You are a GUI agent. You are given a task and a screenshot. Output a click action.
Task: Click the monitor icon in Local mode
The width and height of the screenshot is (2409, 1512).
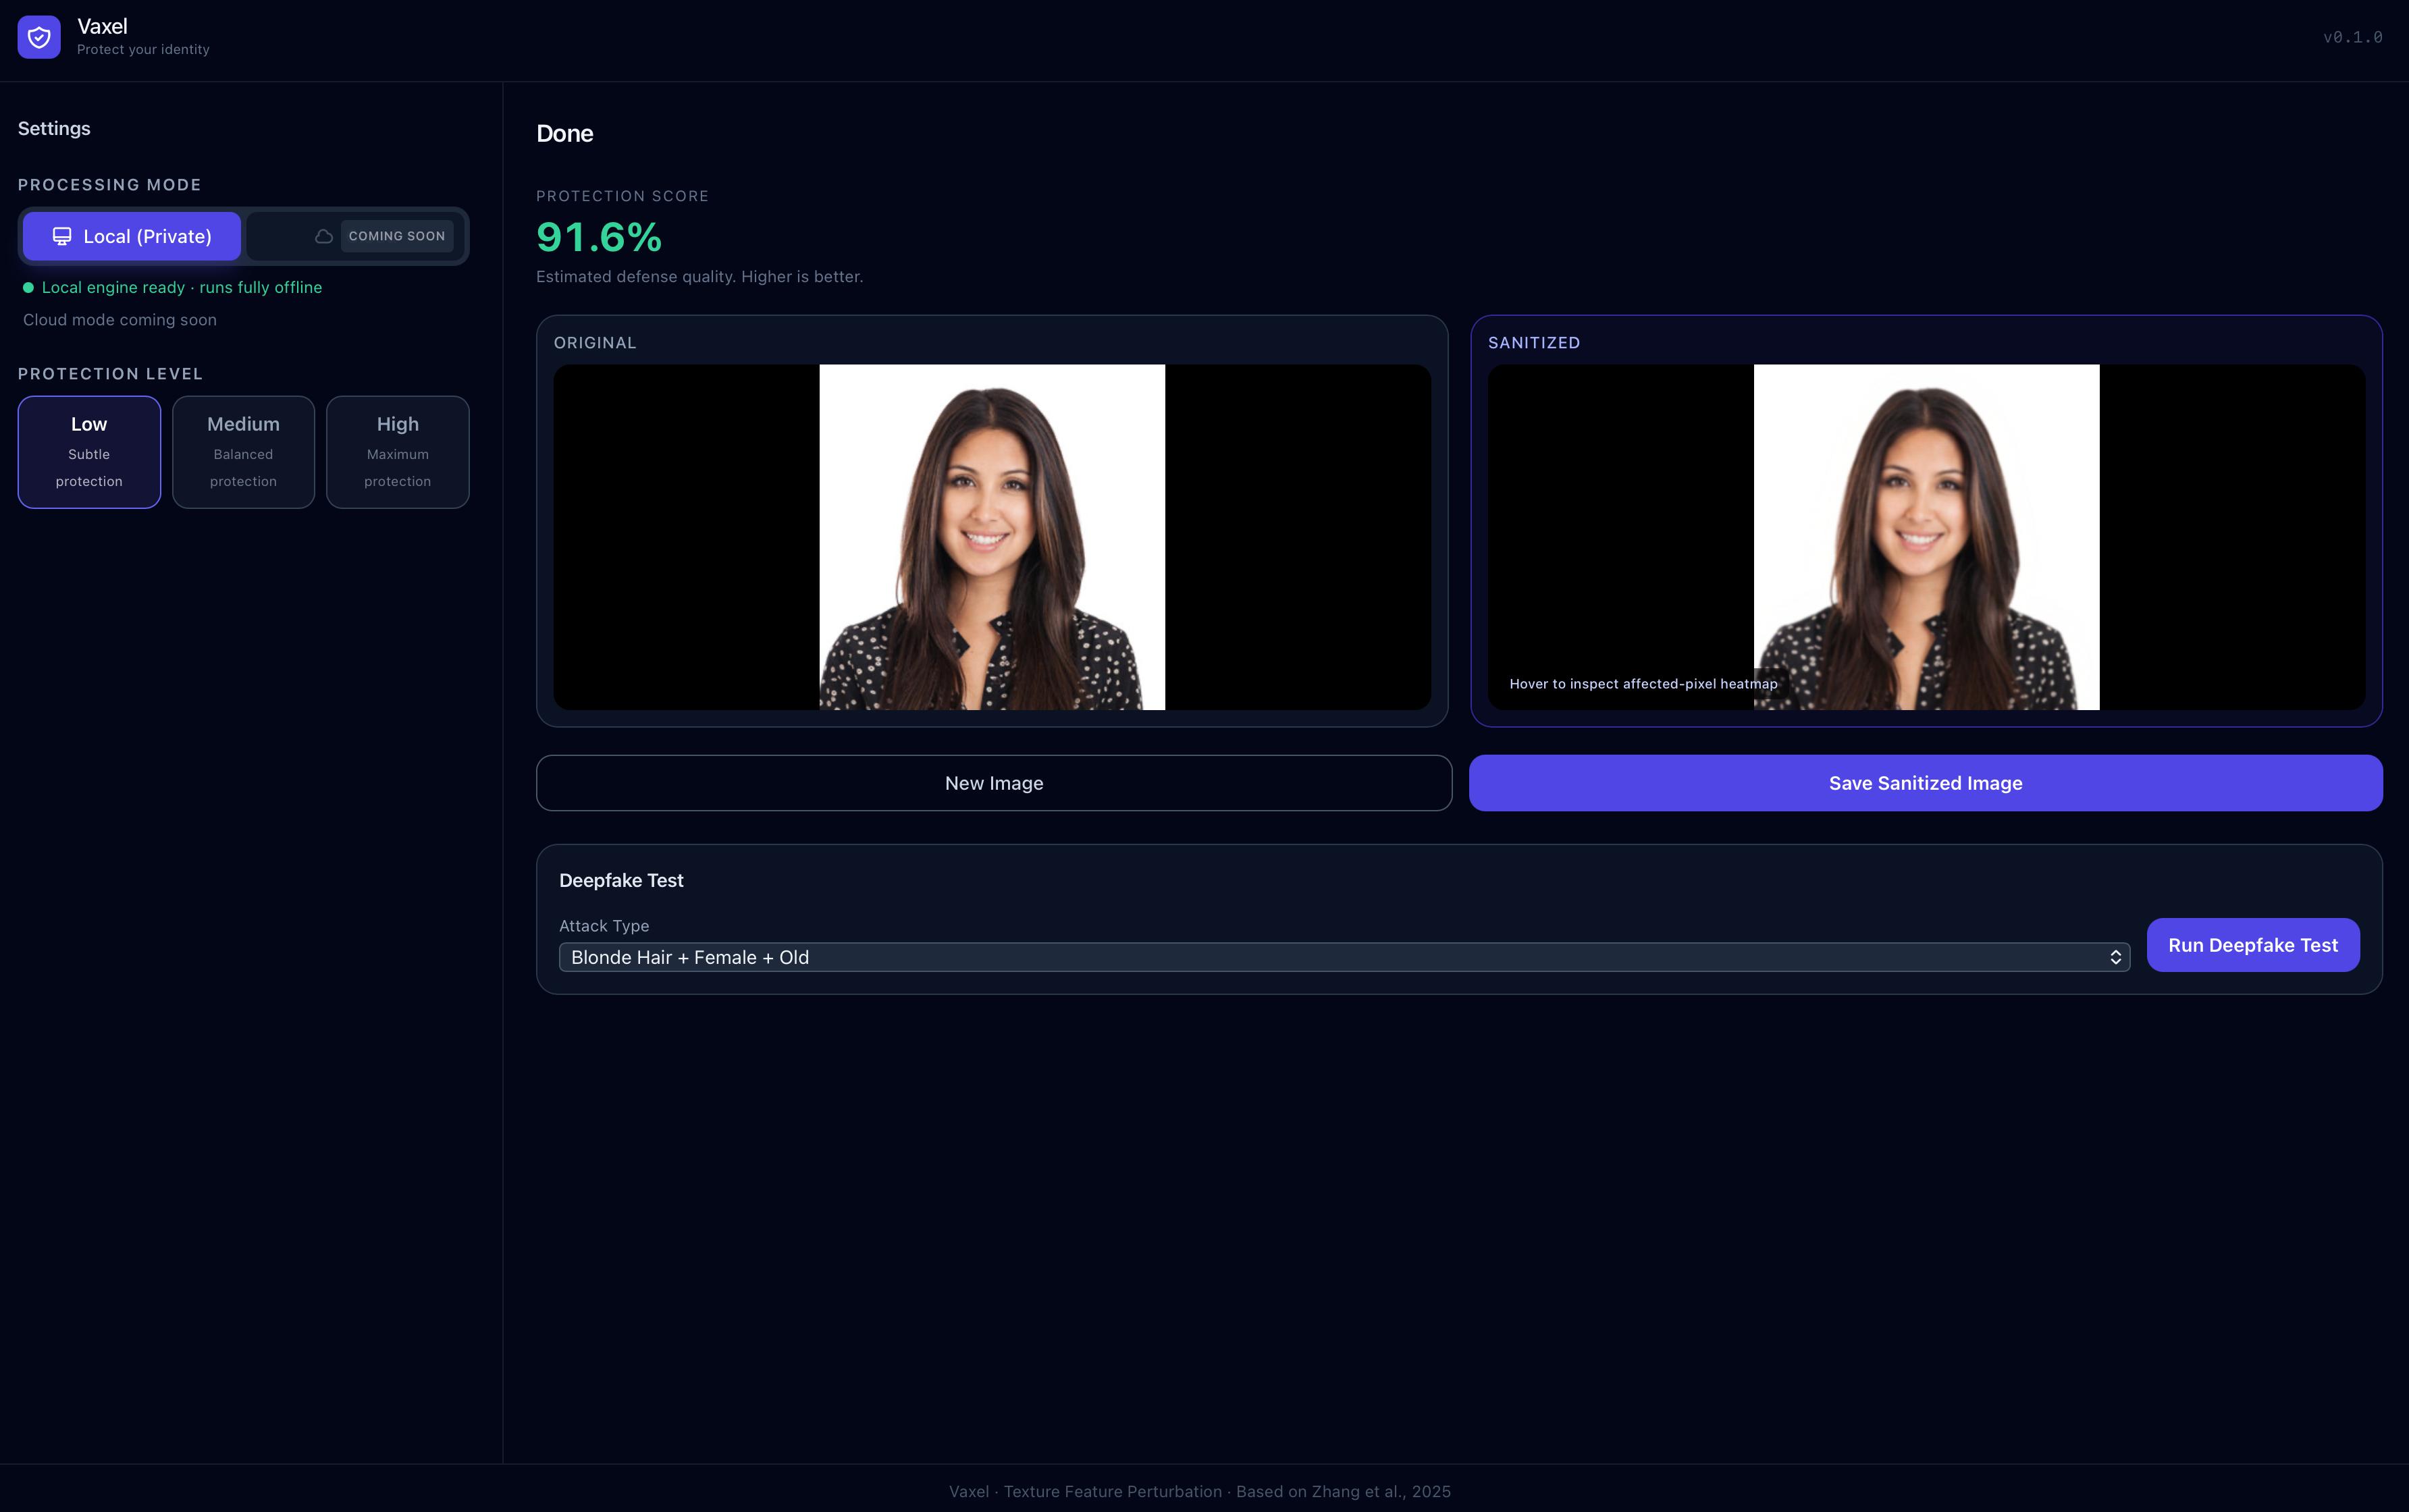pyautogui.click(x=62, y=236)
